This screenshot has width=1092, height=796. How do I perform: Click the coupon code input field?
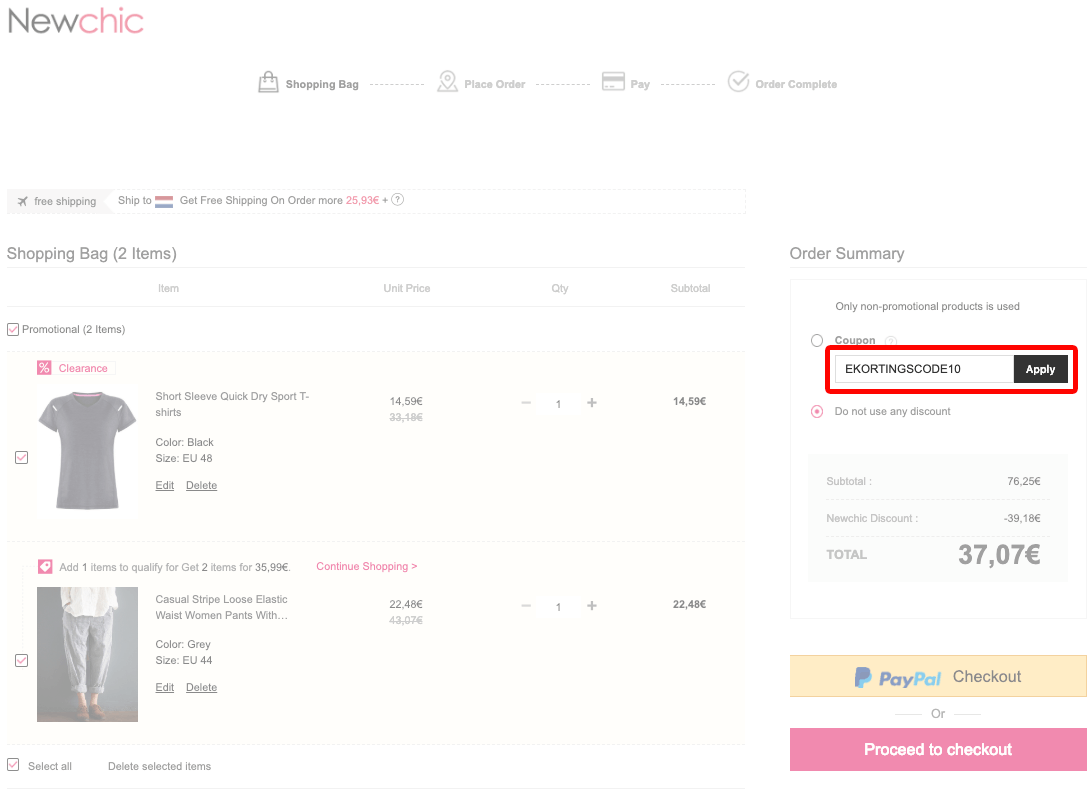924,369
